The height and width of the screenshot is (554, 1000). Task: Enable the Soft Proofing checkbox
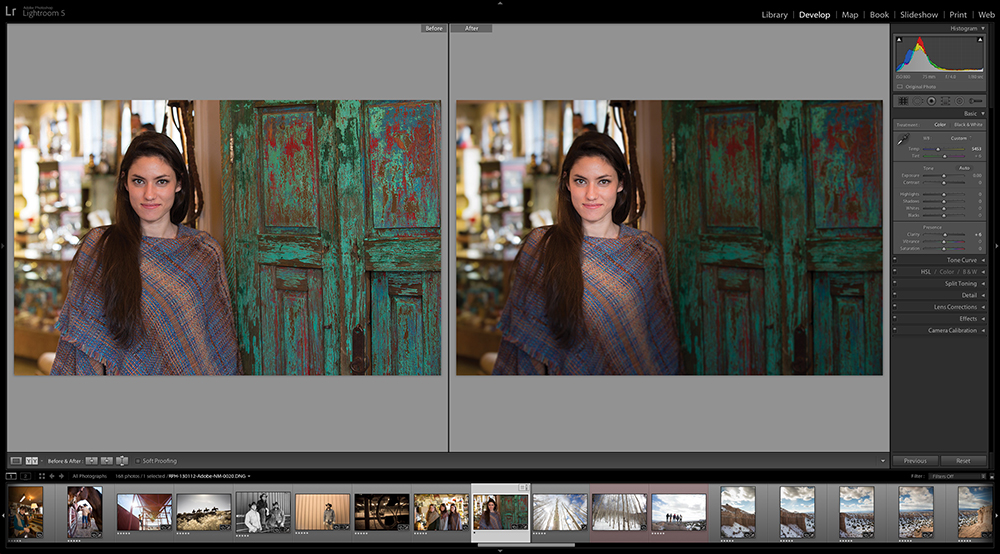point(137,460)
